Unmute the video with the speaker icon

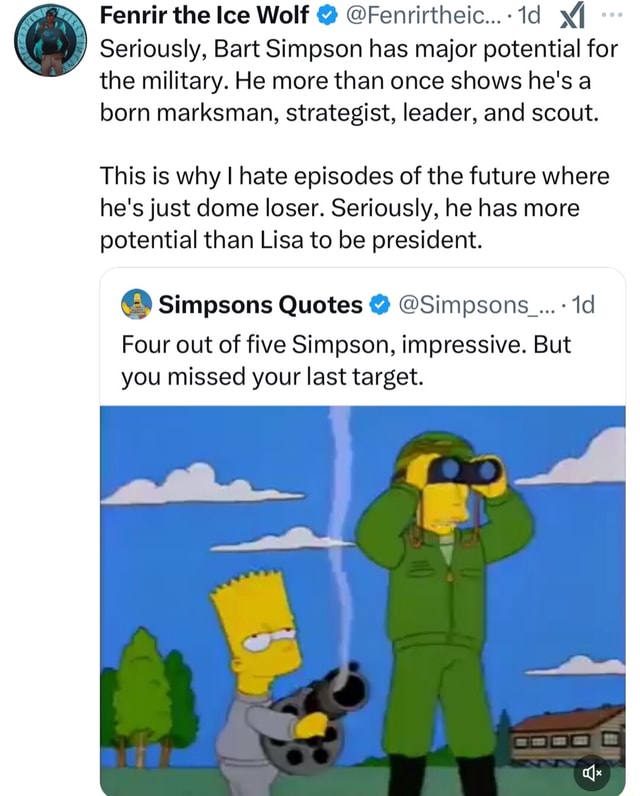pos(589,772)
